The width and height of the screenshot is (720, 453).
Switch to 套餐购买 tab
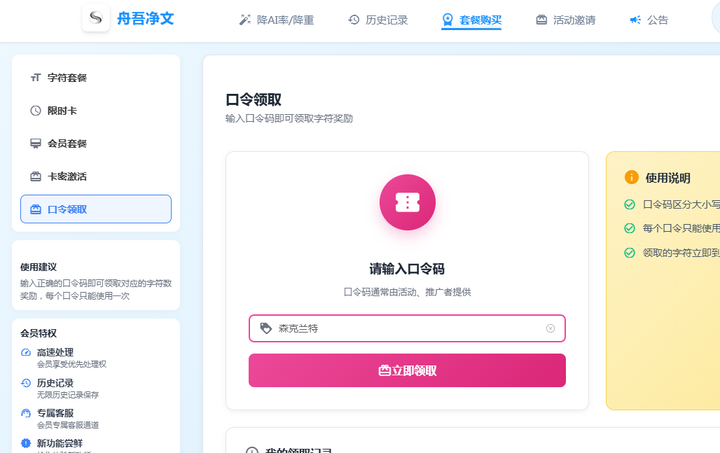click(x=471, y=20)
